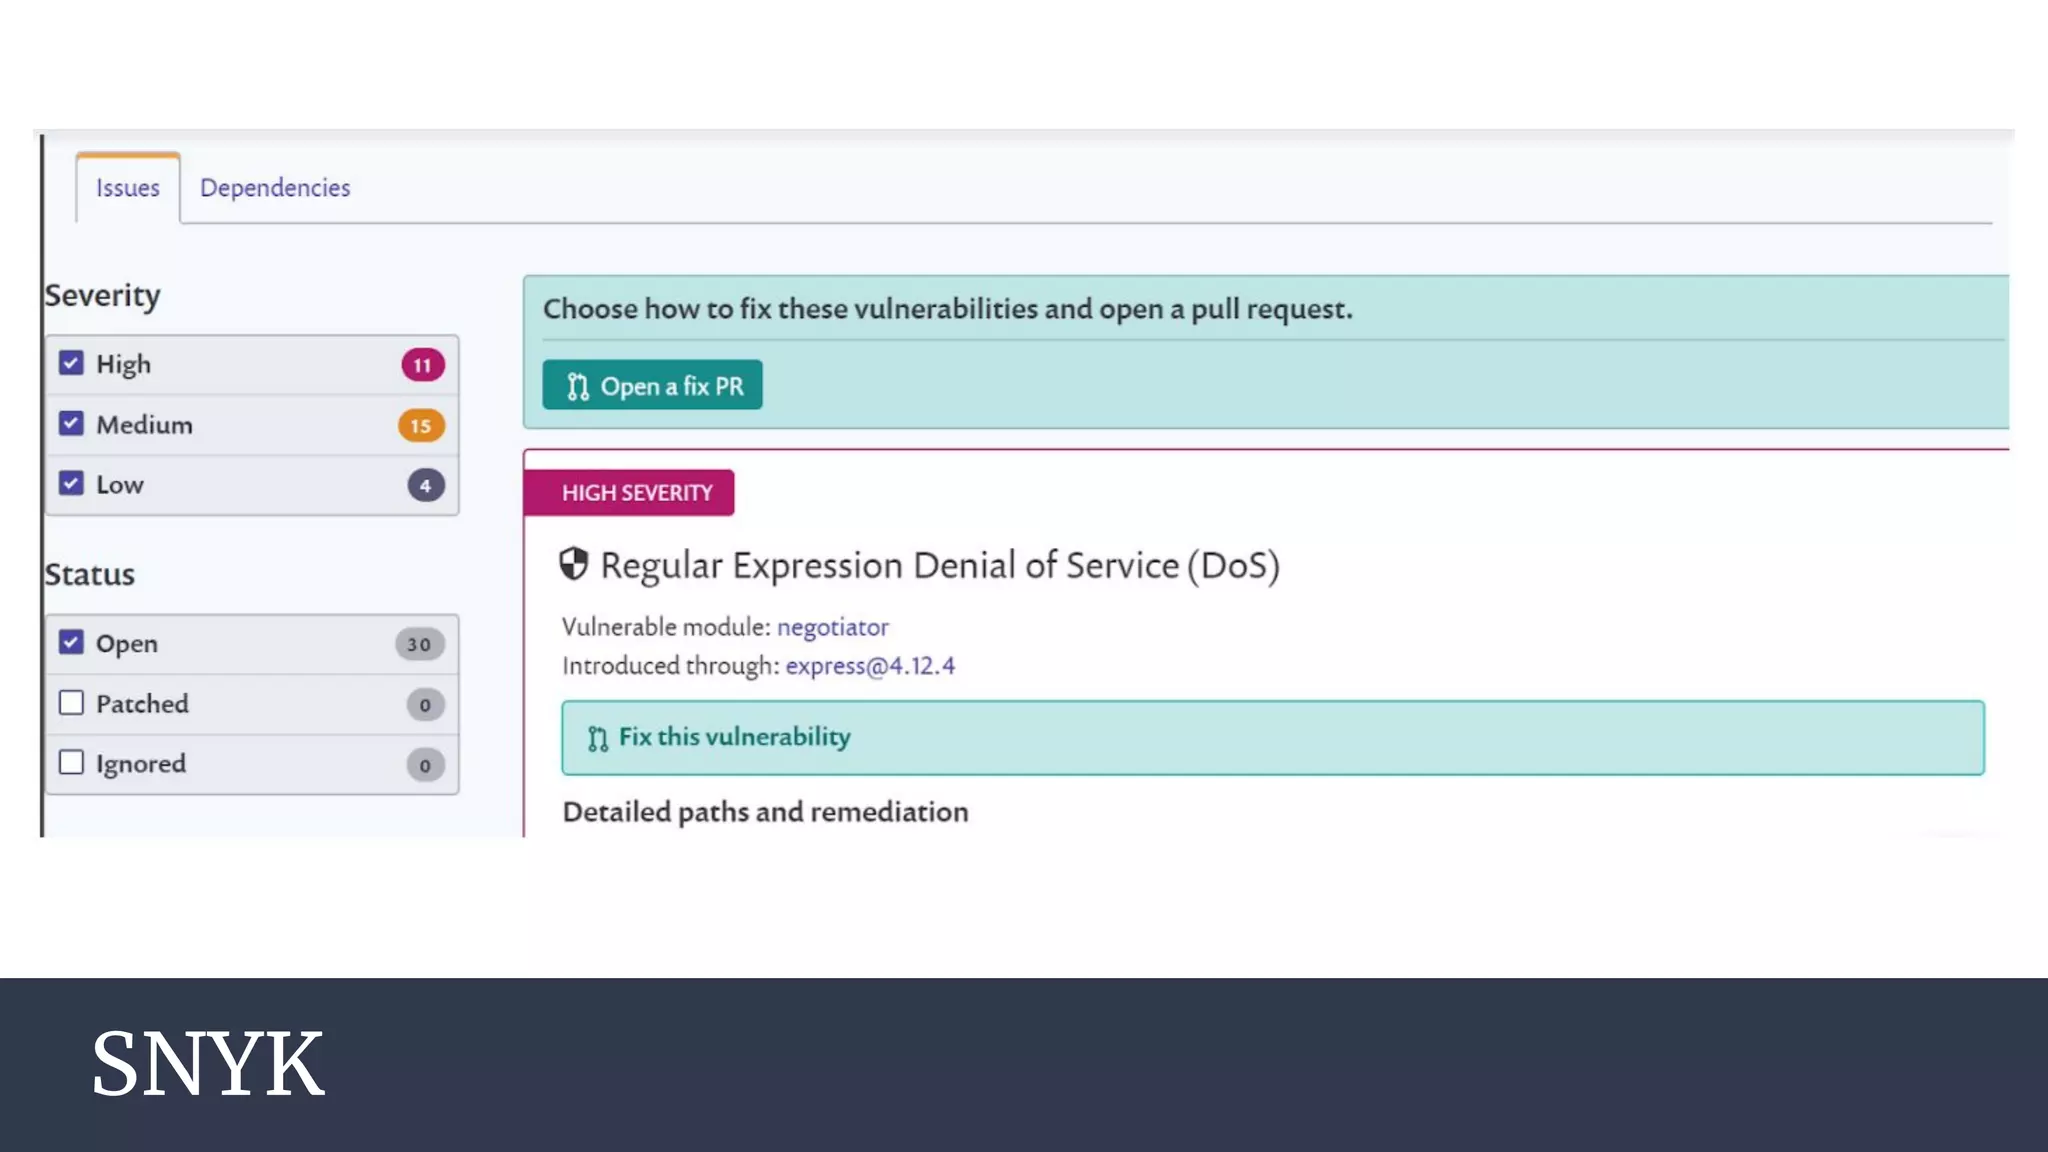Click the Open status count badge 30
Screen dimensions: 2048x1152
point(420,645)
